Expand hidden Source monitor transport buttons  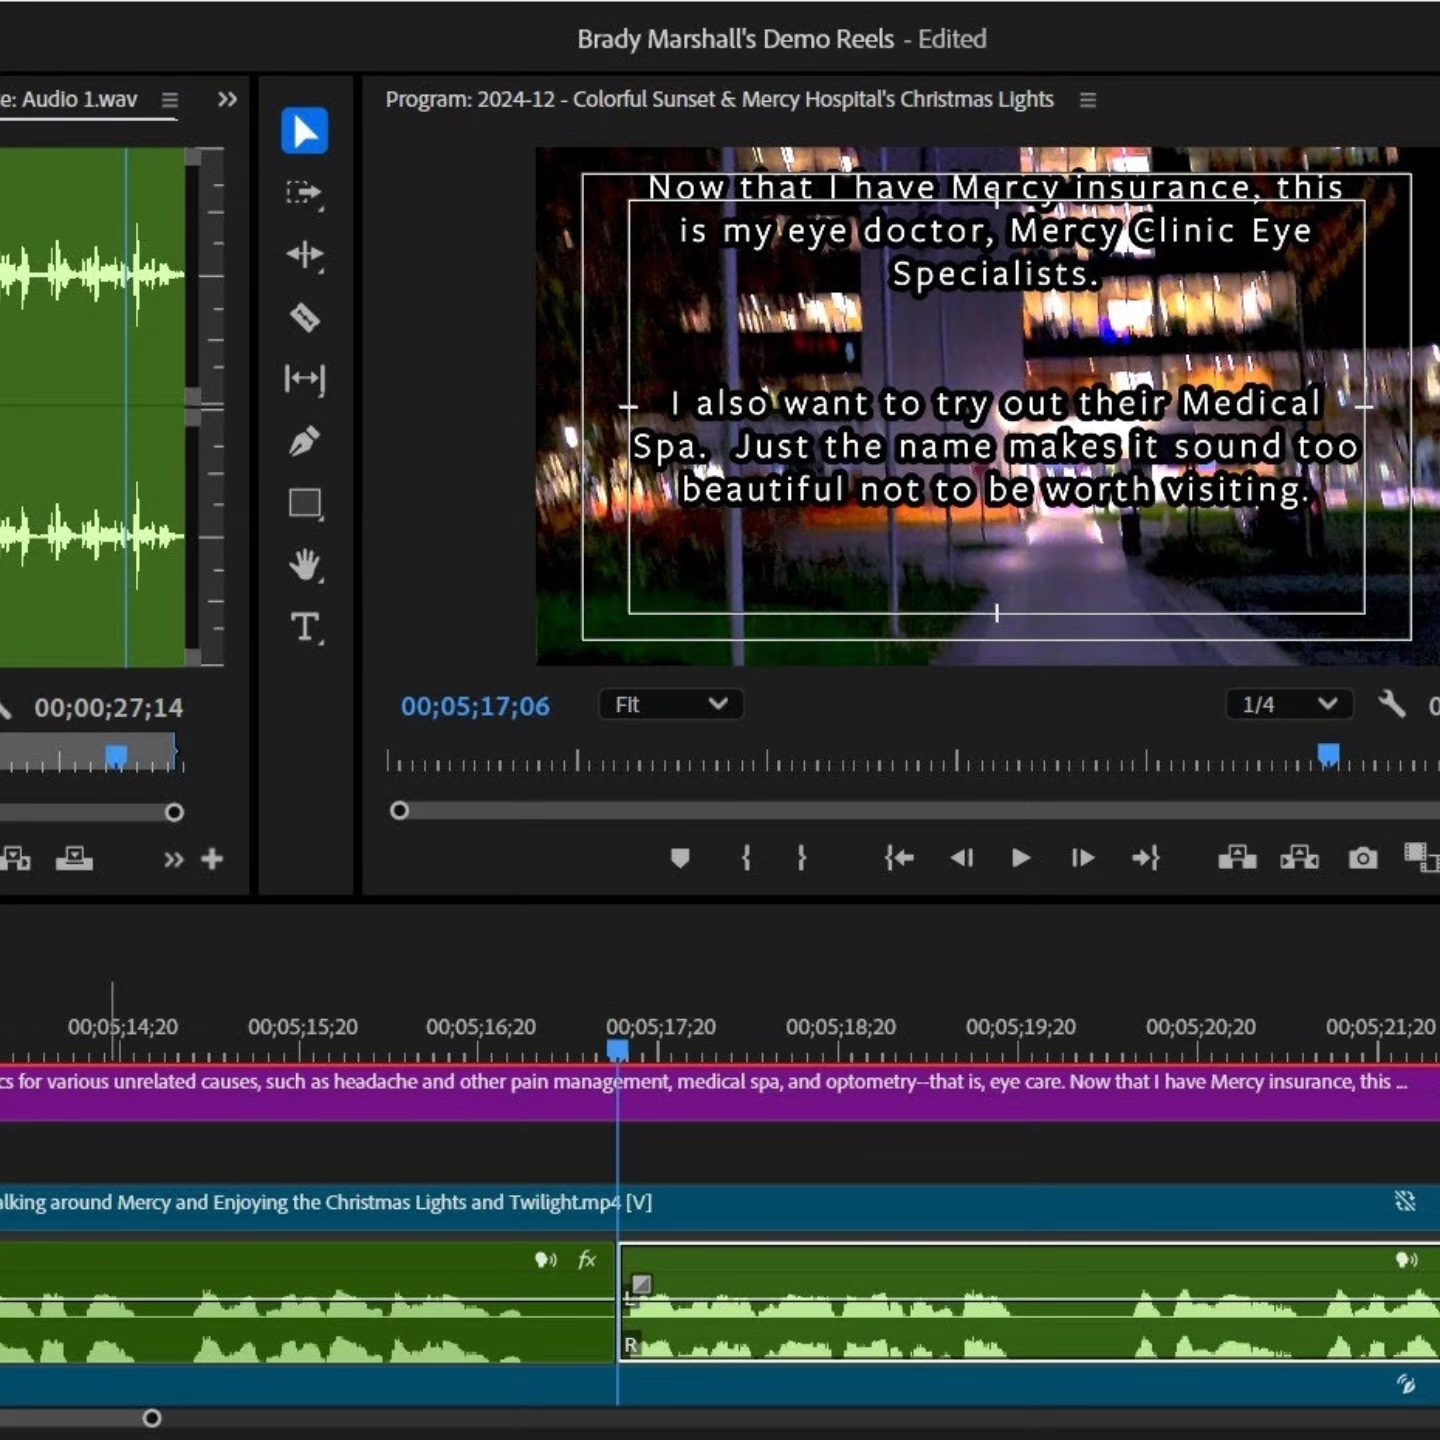[174, 860]
